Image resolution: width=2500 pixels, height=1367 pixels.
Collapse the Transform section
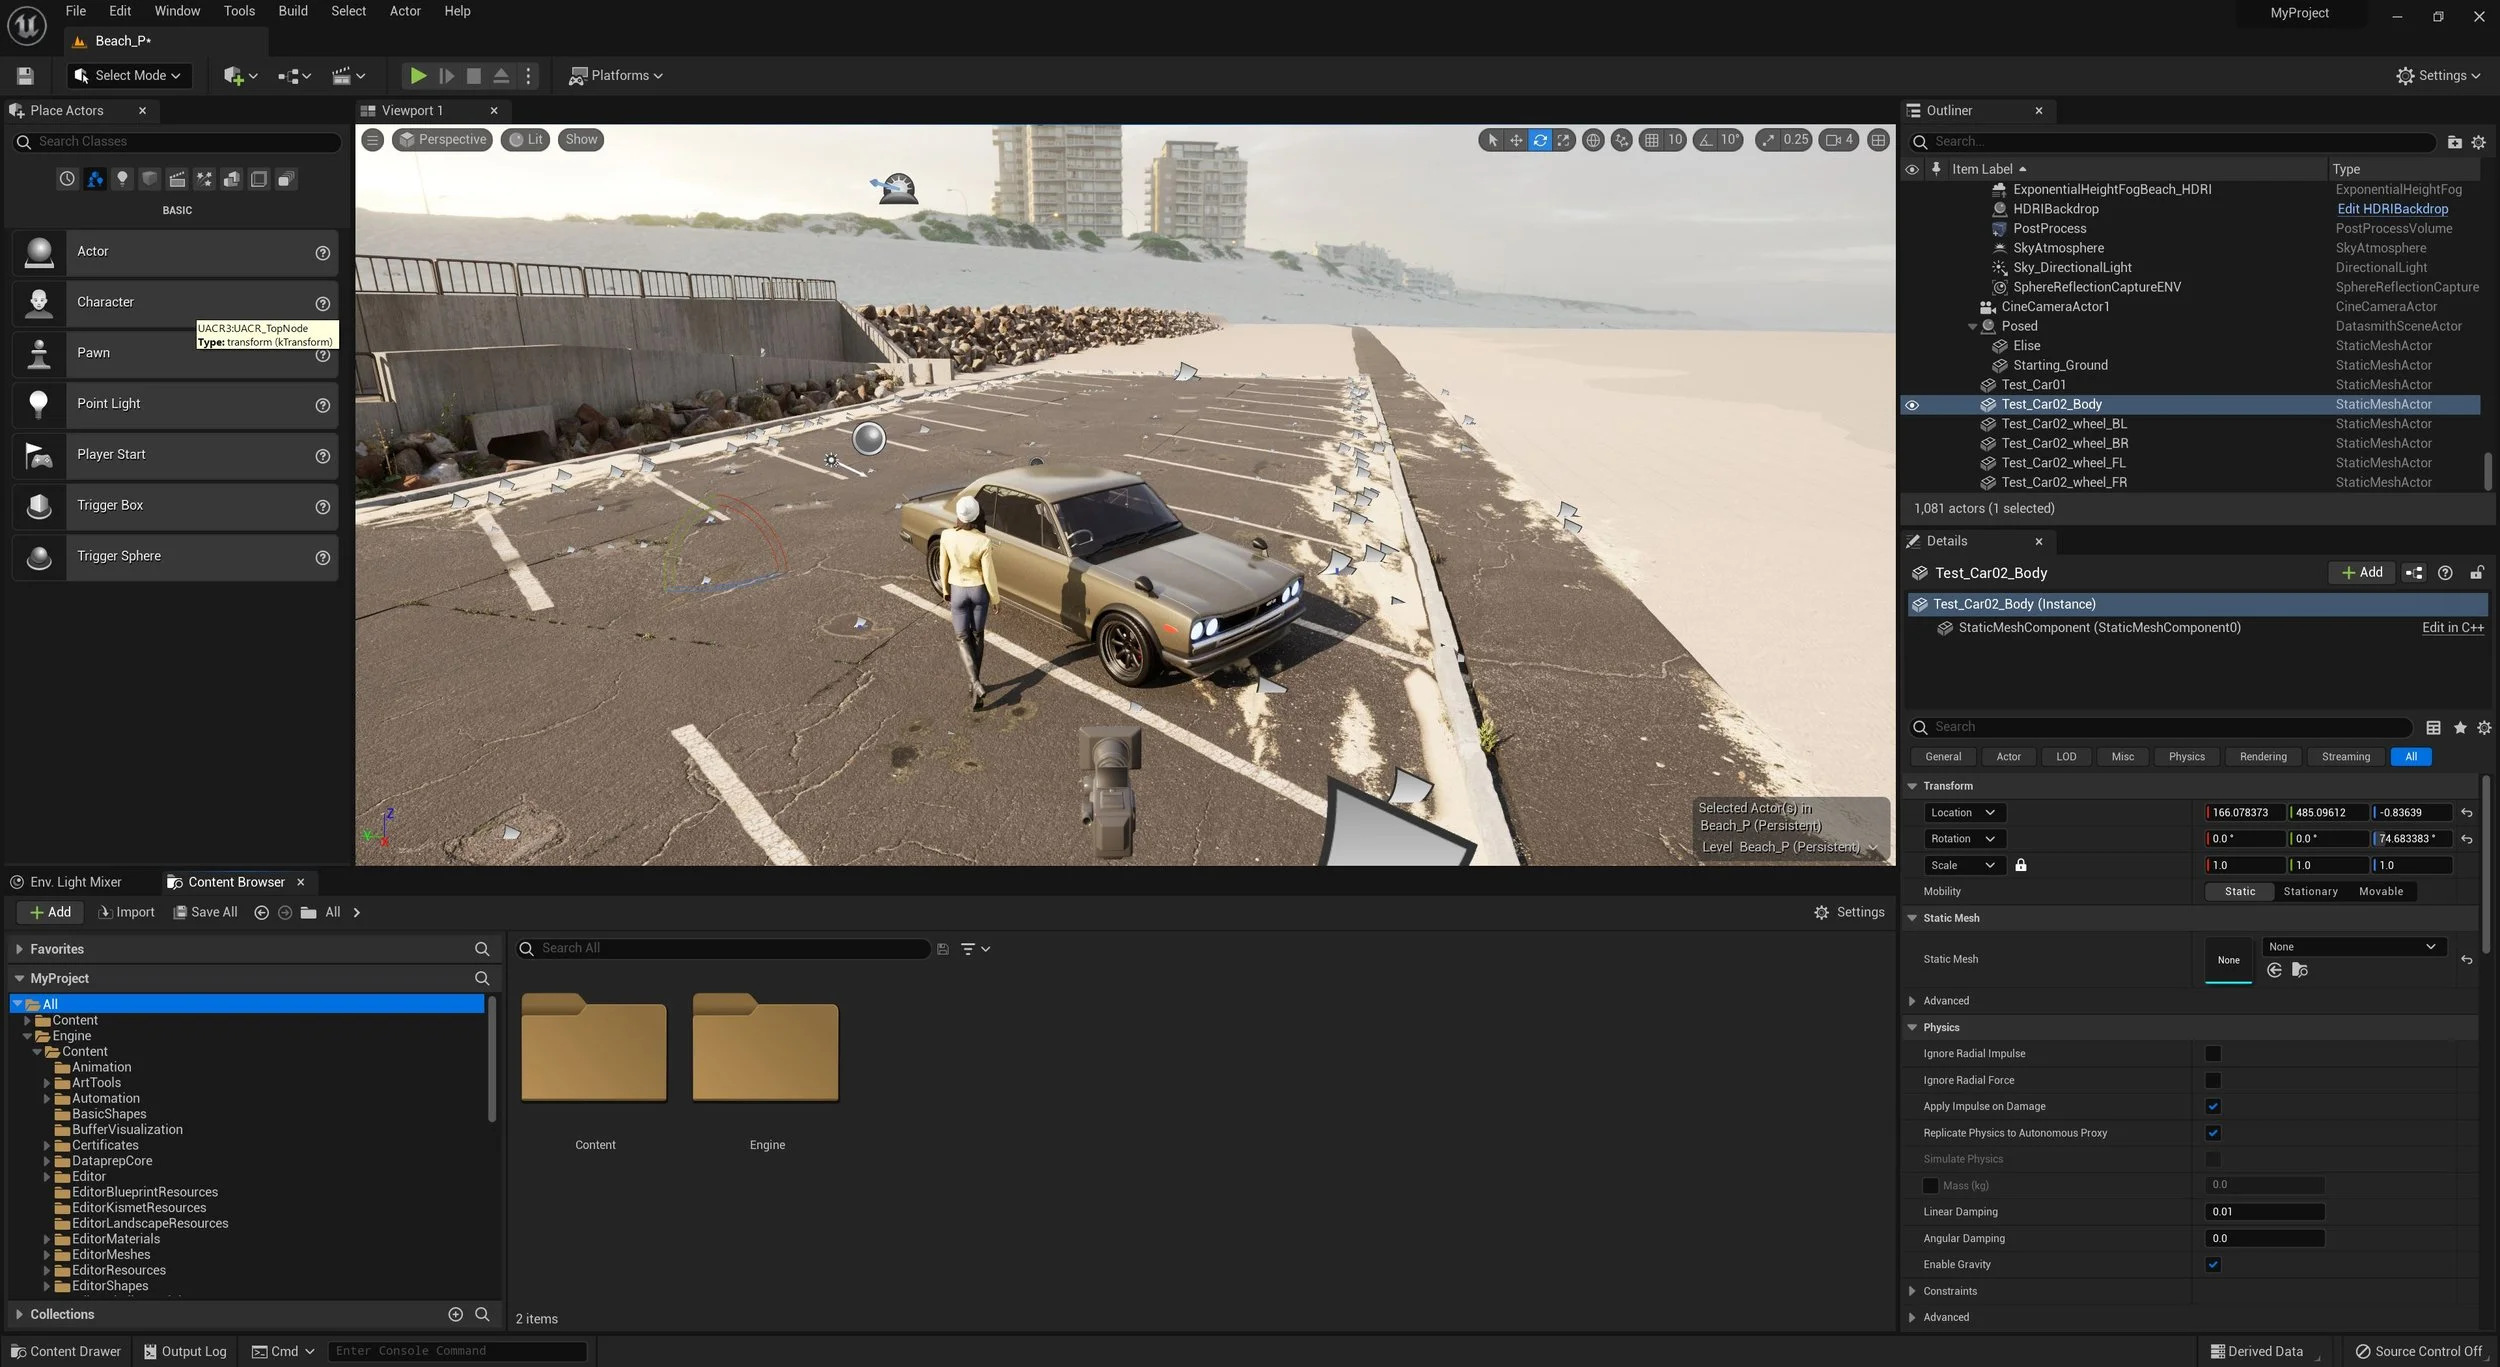click(1912, 786)
